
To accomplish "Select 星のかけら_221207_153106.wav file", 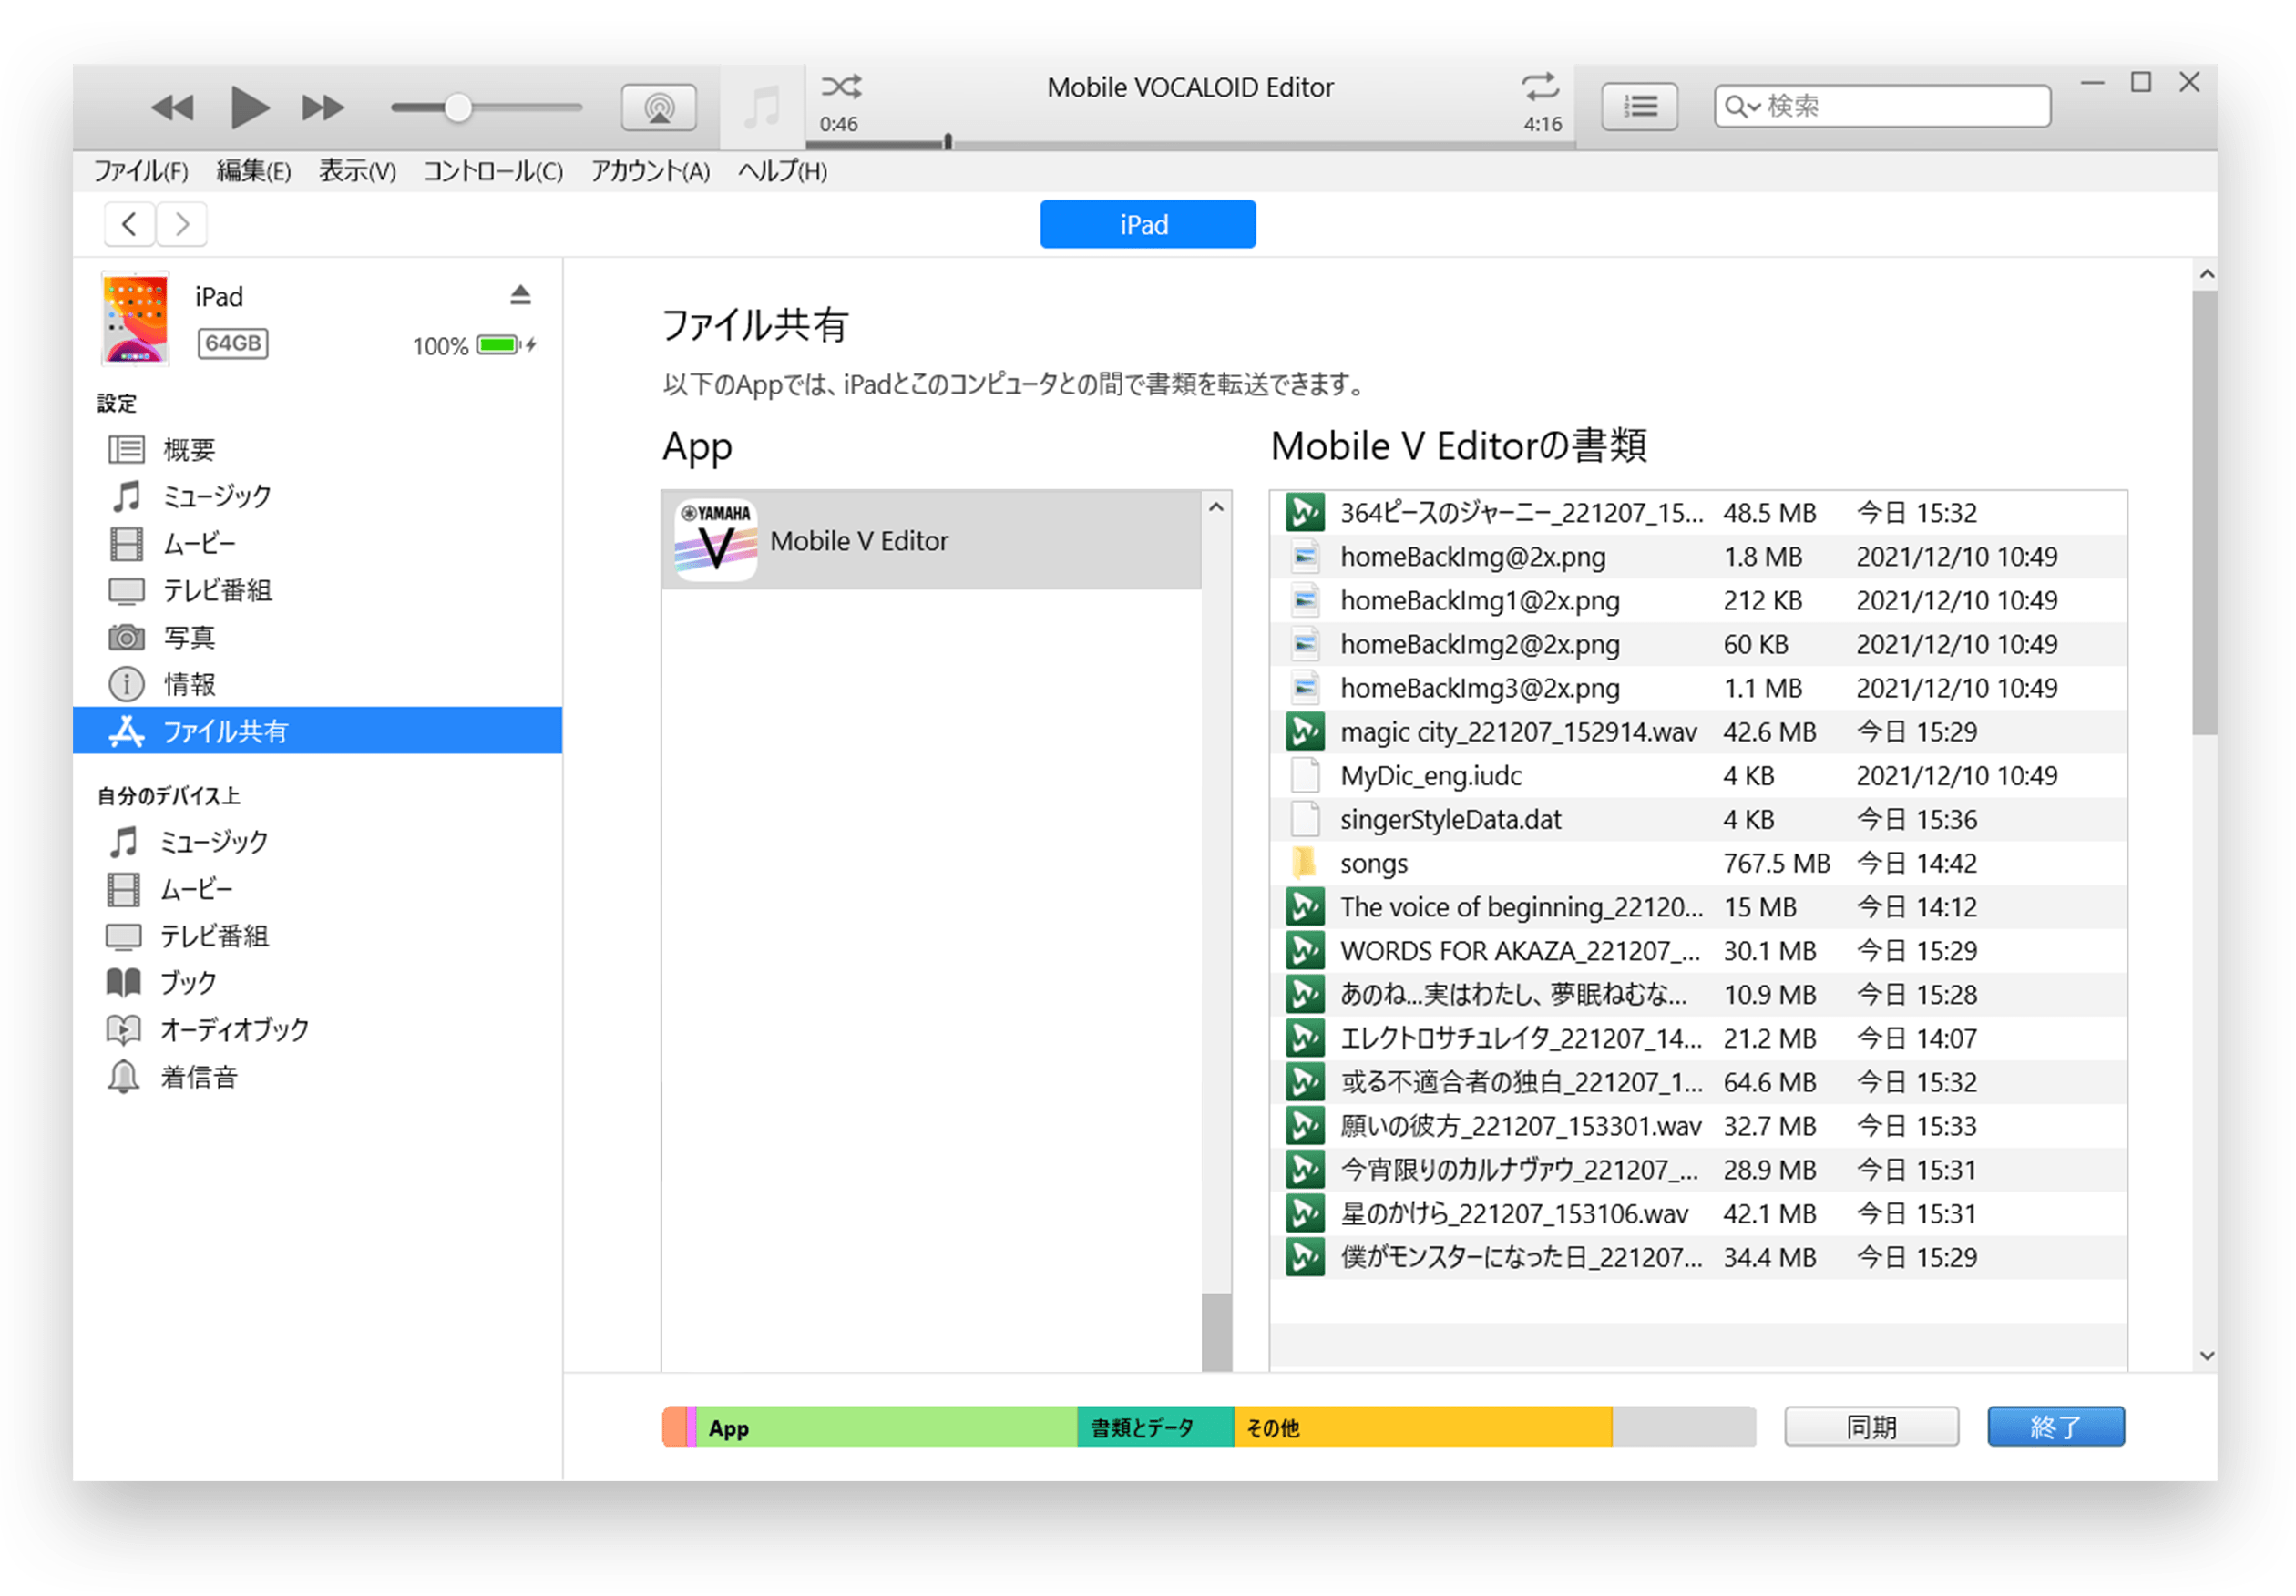I will 1698,1214.
